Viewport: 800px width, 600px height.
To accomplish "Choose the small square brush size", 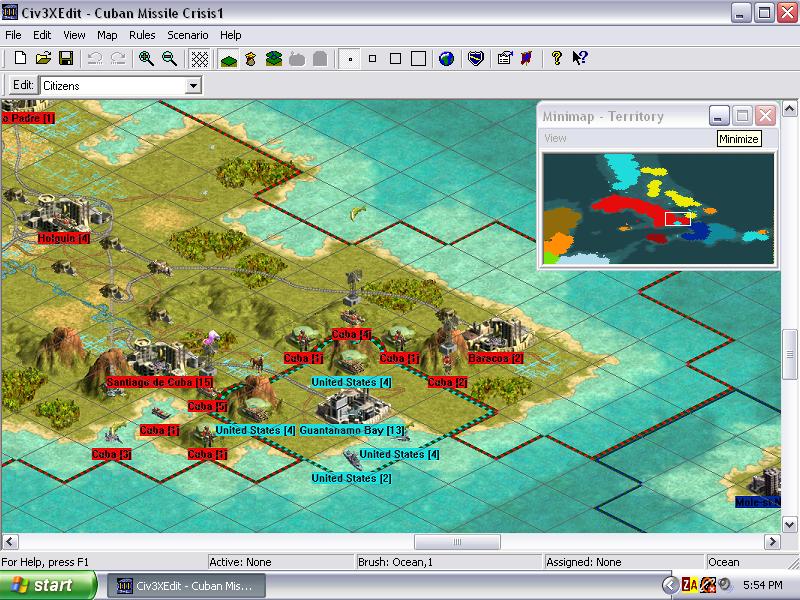I will coord(372,59).
